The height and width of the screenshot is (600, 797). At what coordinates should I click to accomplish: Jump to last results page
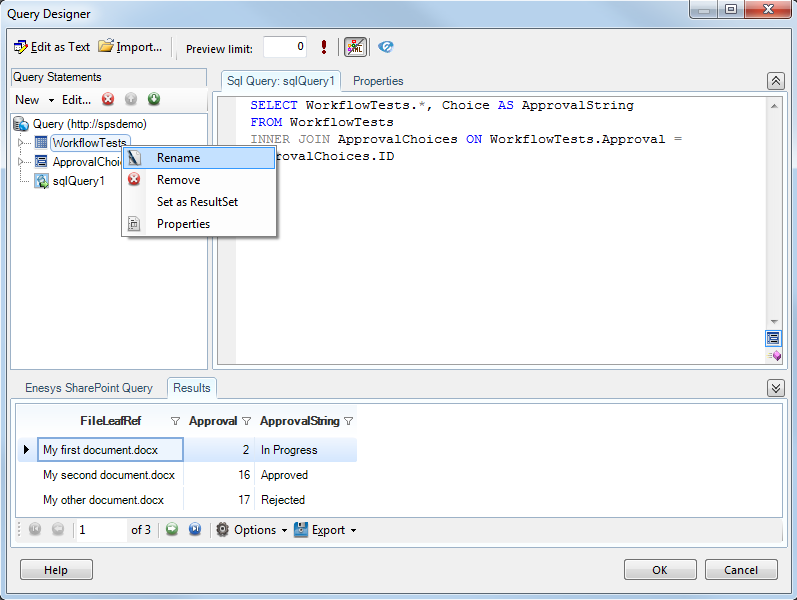195,530
